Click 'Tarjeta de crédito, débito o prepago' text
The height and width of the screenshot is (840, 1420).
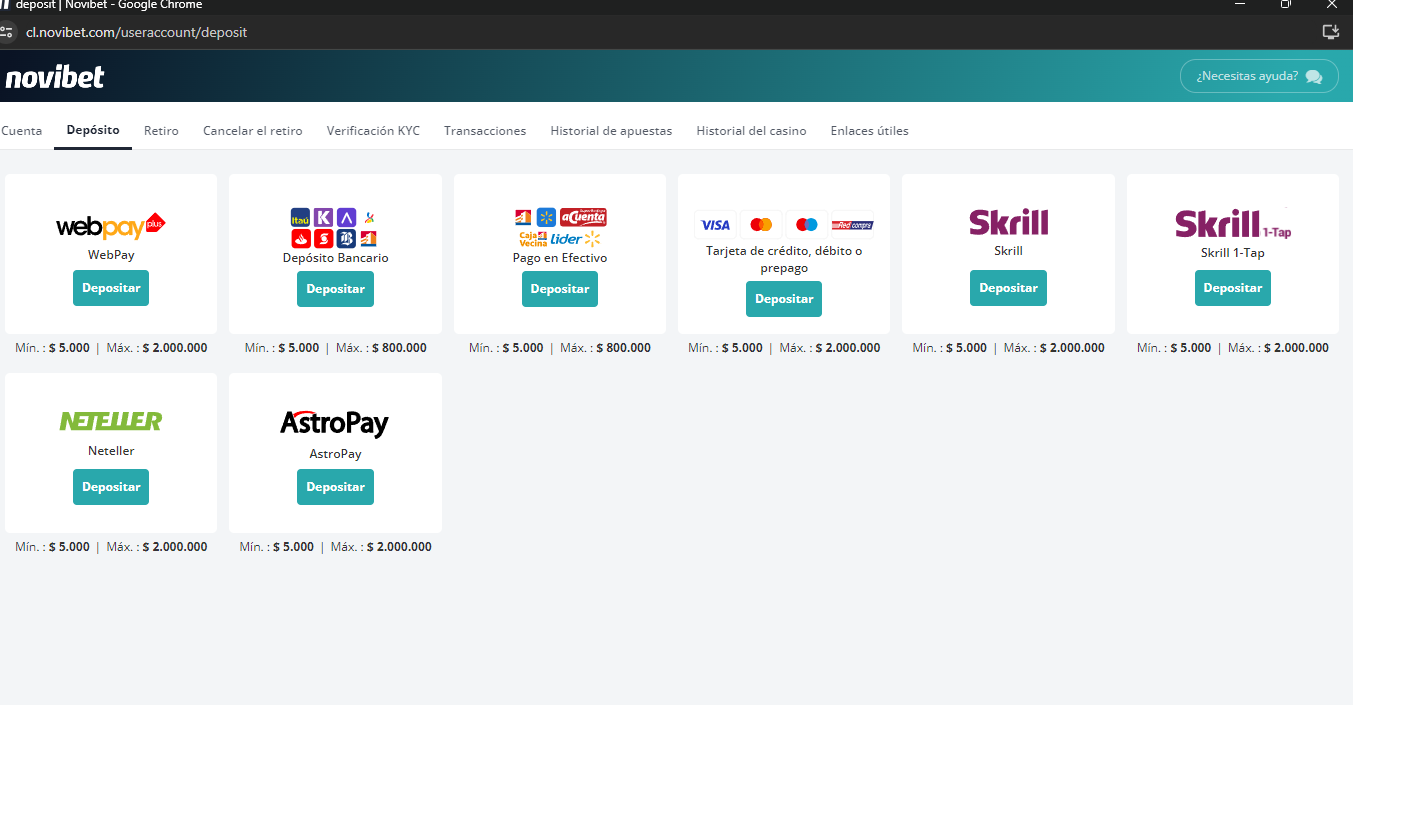[x=784, y=260]
